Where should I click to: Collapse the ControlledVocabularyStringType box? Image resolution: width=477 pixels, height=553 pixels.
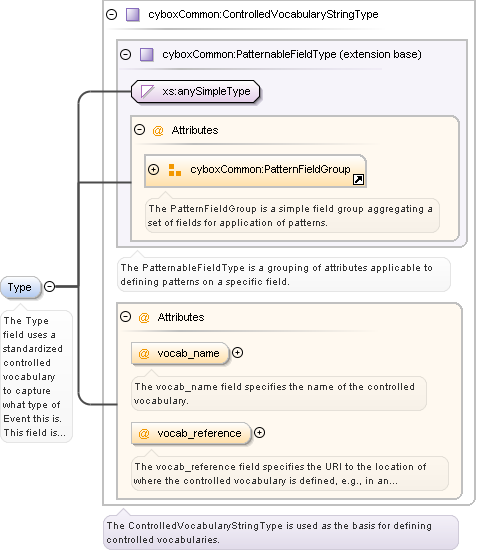pyautogui.click(x=112, y=14)
